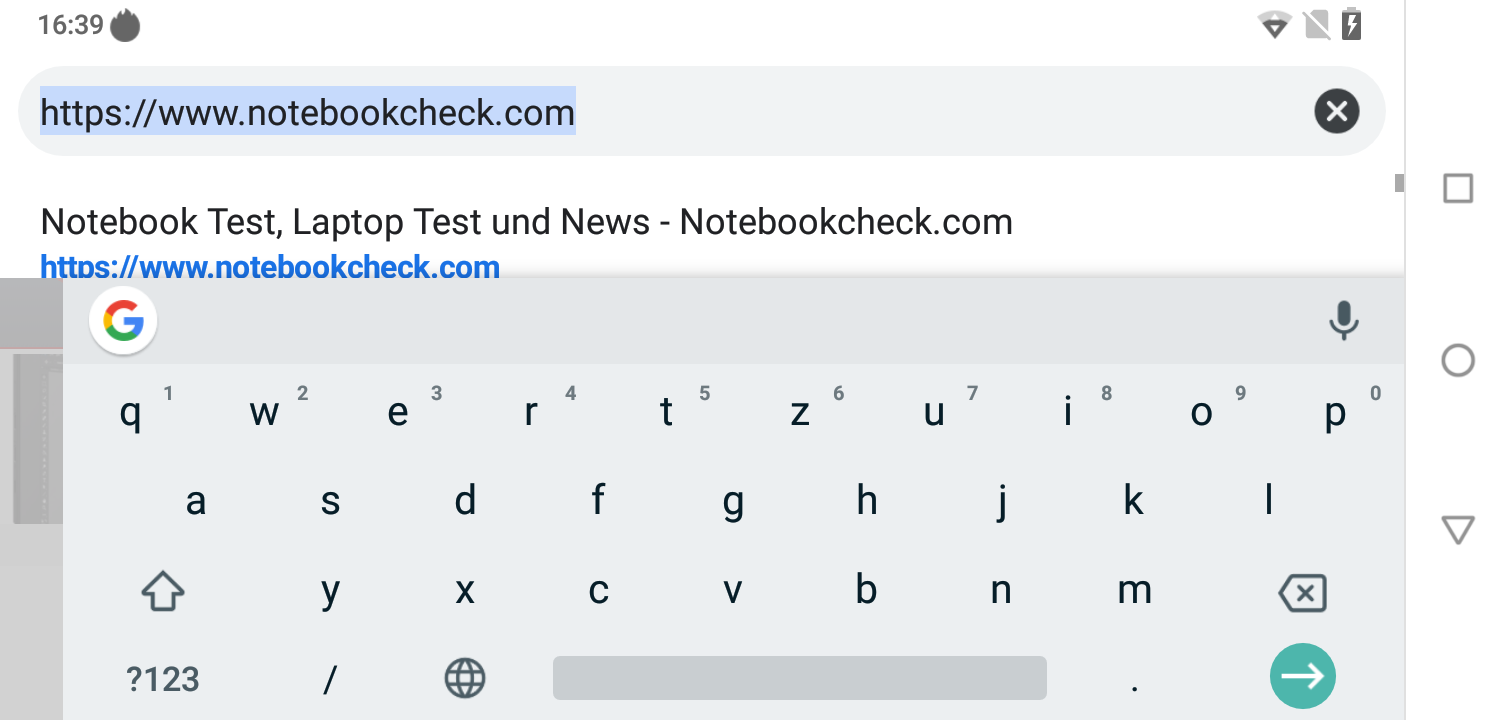Image resolution: width=1512 pixels, height=720 pixels.
Task: Tap the letter p key
Action: point(1336,412)
